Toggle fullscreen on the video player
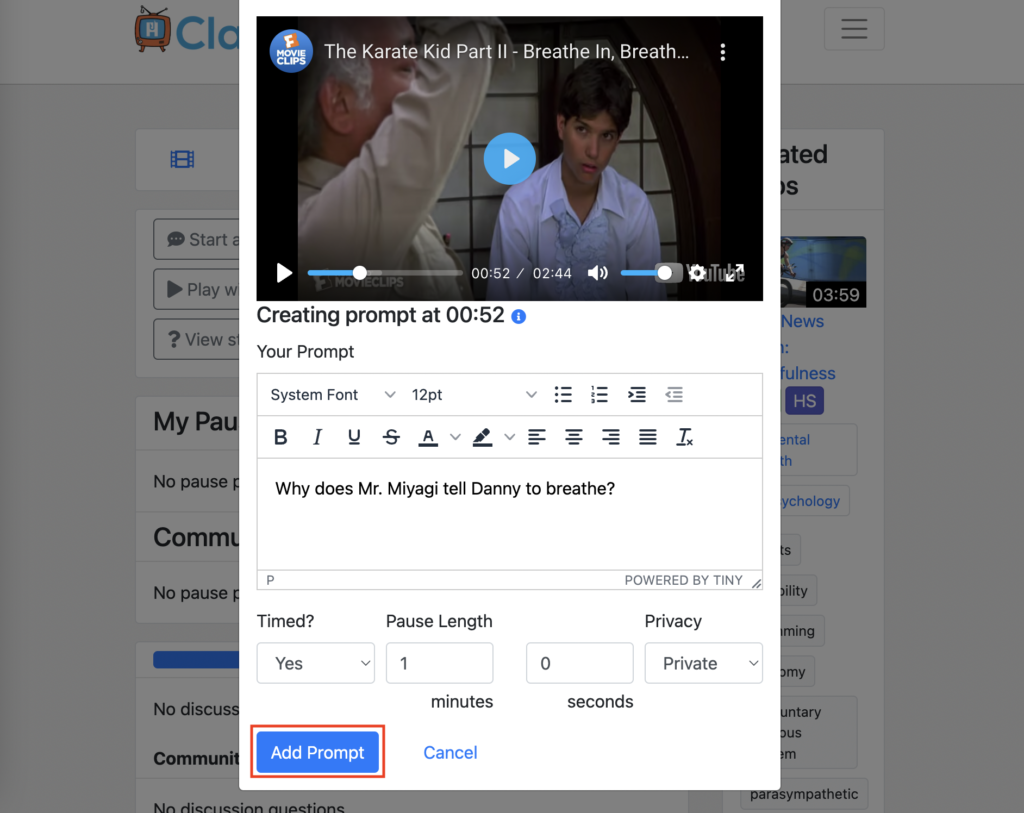This screenshot has width=1024, height=813. pyautogui.click(x=735, y=273)
